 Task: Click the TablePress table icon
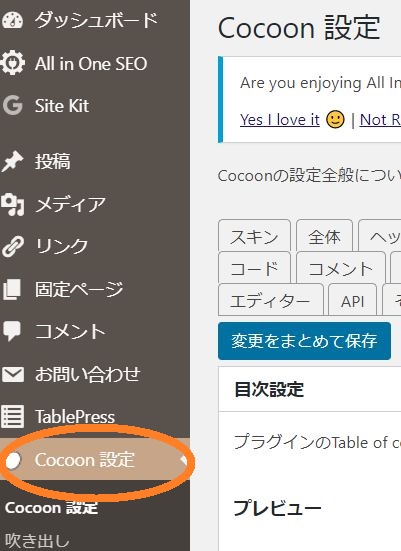13,416
